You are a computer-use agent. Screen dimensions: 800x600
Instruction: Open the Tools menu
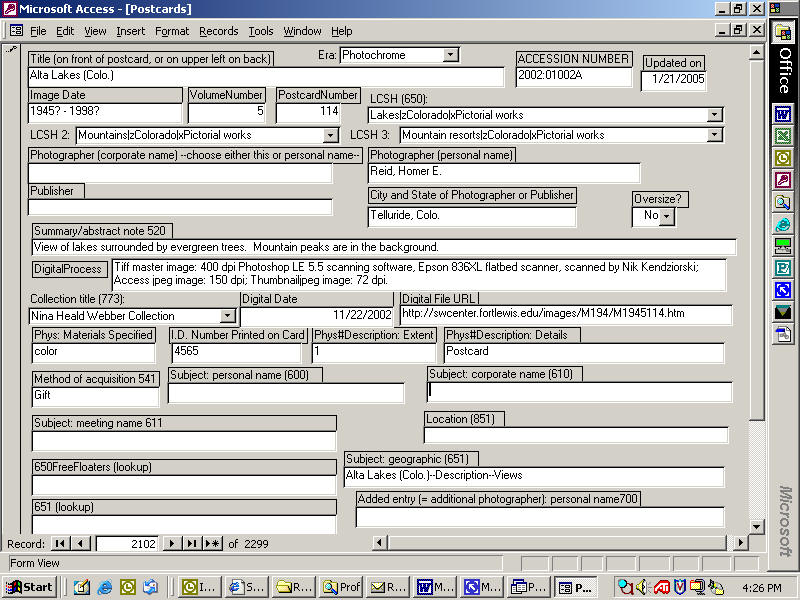(x=260, y=31)
